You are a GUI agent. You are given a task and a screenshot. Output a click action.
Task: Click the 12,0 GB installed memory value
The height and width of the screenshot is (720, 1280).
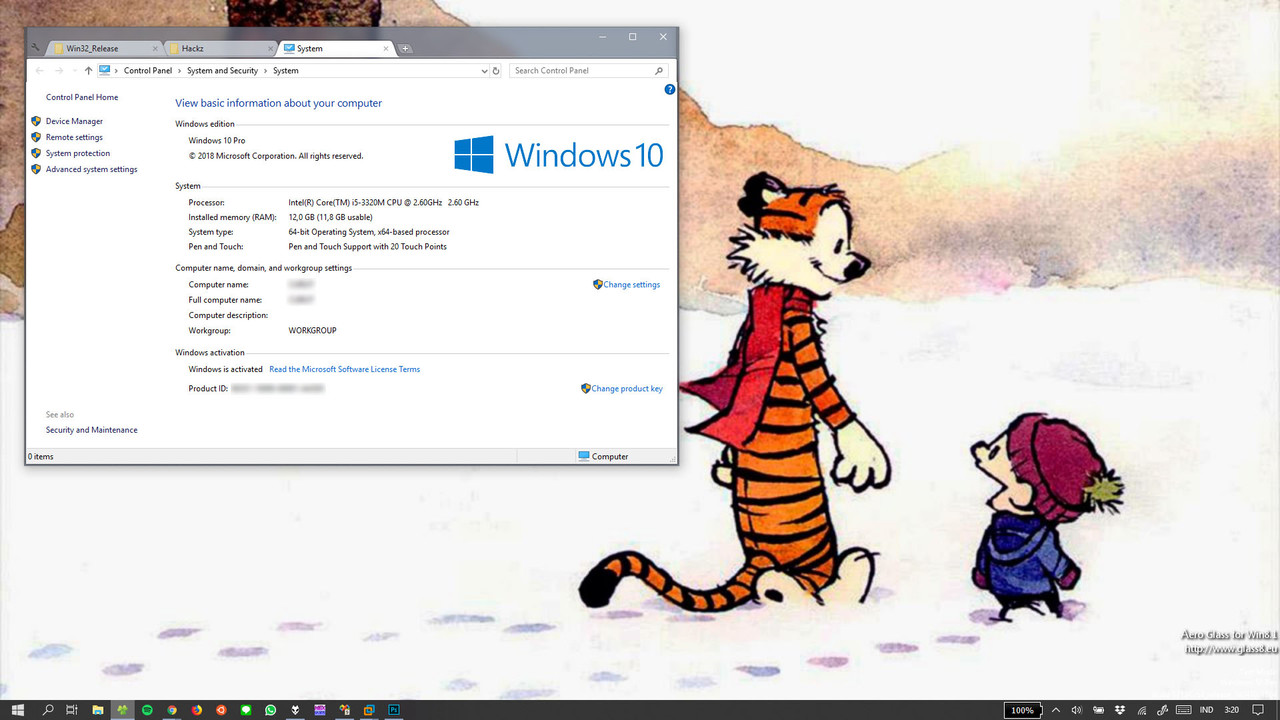pyautogui.click(x=330, y=217)
